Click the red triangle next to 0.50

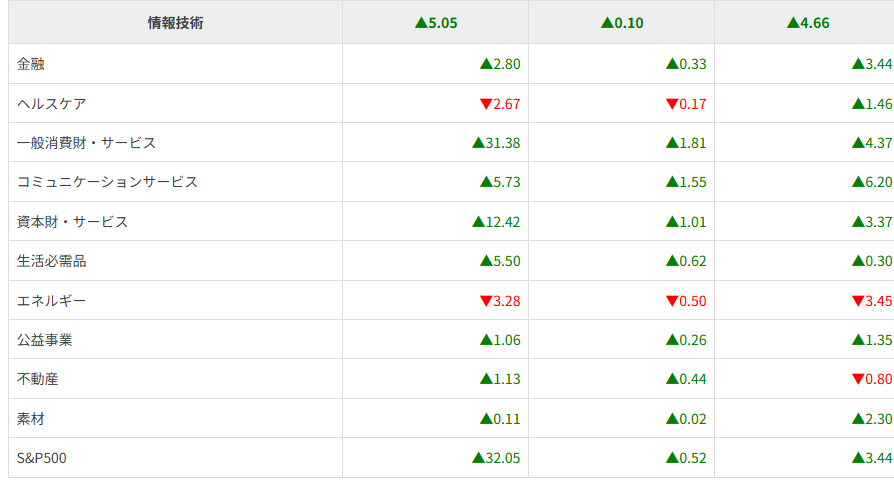[x=672, y=301]
